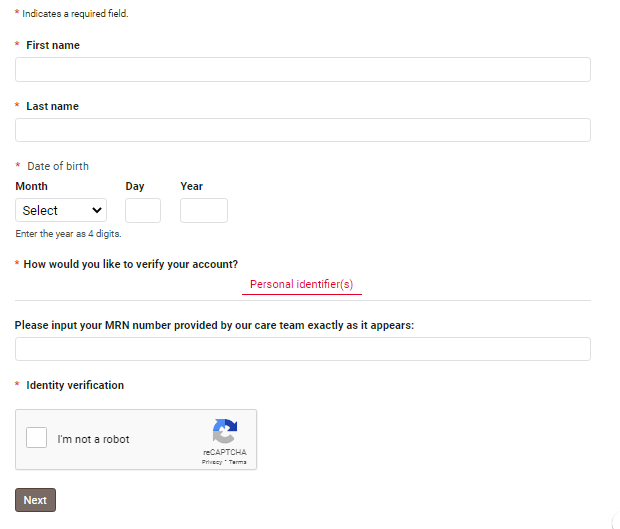
Task: Open the reCAPTCHA Terms link
Action: point(237,462)
